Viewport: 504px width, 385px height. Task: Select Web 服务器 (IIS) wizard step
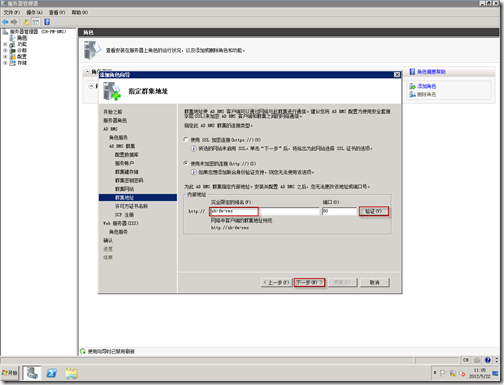click(121, 223)
